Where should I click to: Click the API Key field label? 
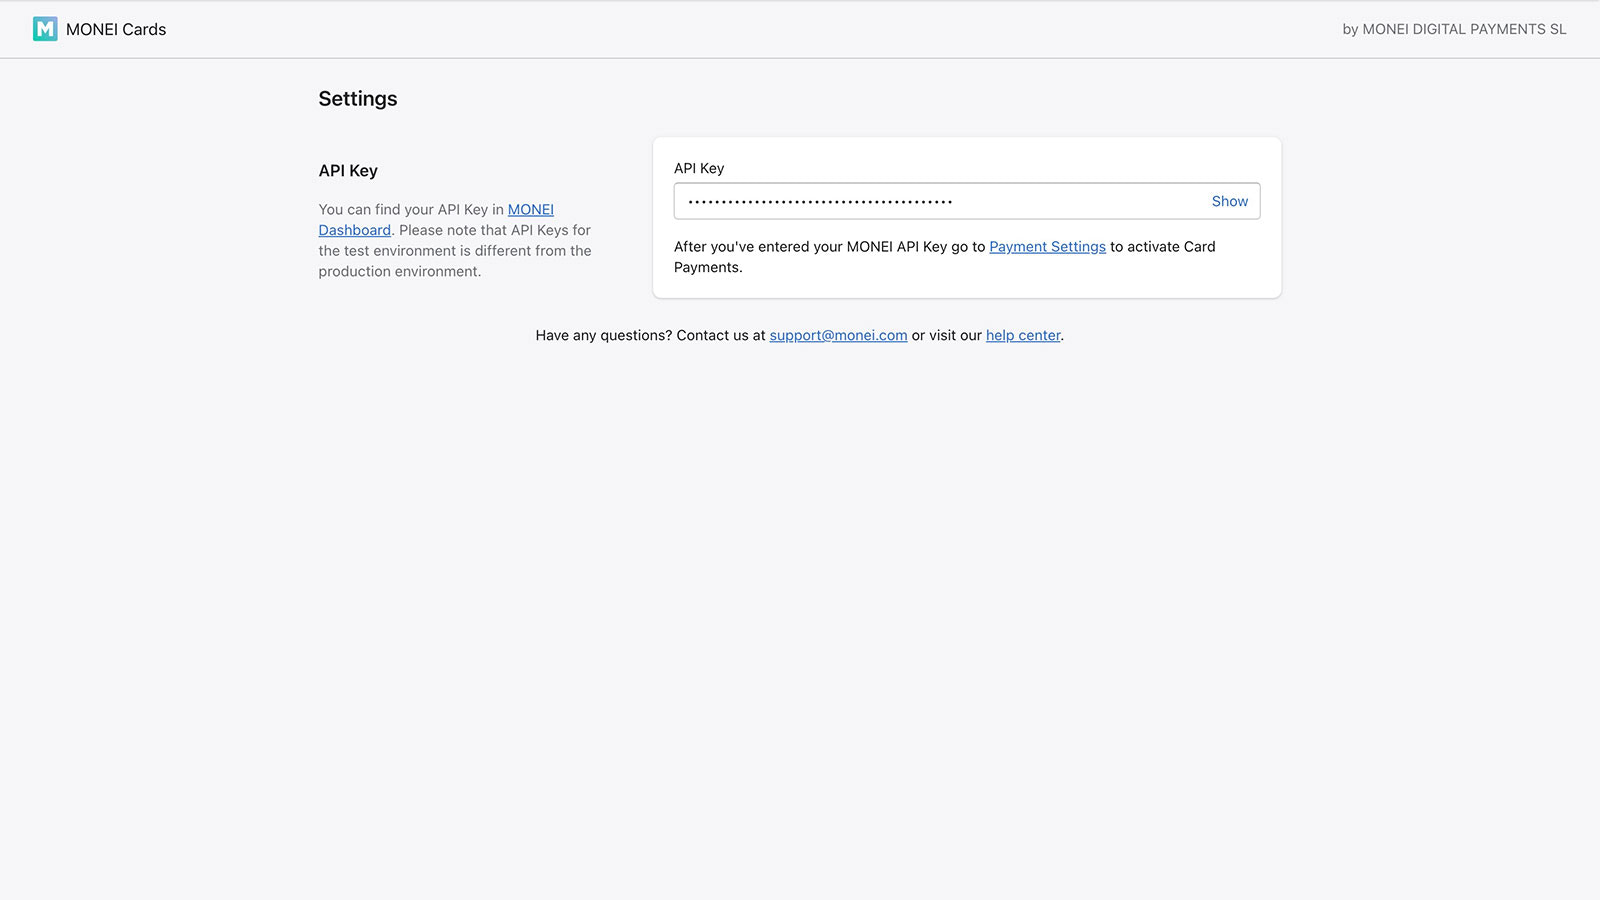(699, 168)
